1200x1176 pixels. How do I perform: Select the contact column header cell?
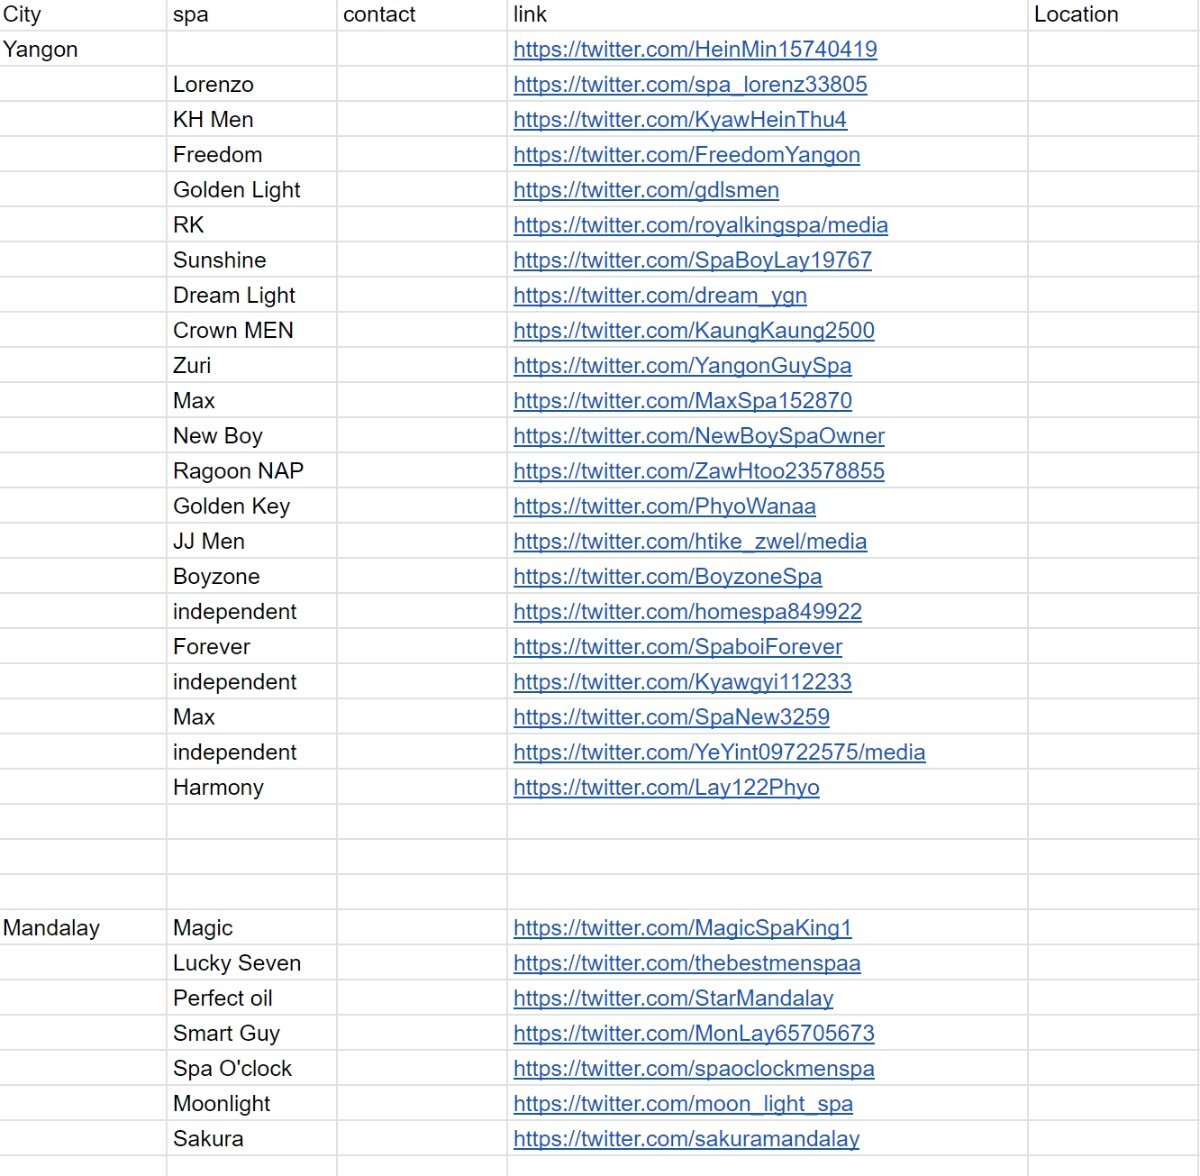point(422,15)
